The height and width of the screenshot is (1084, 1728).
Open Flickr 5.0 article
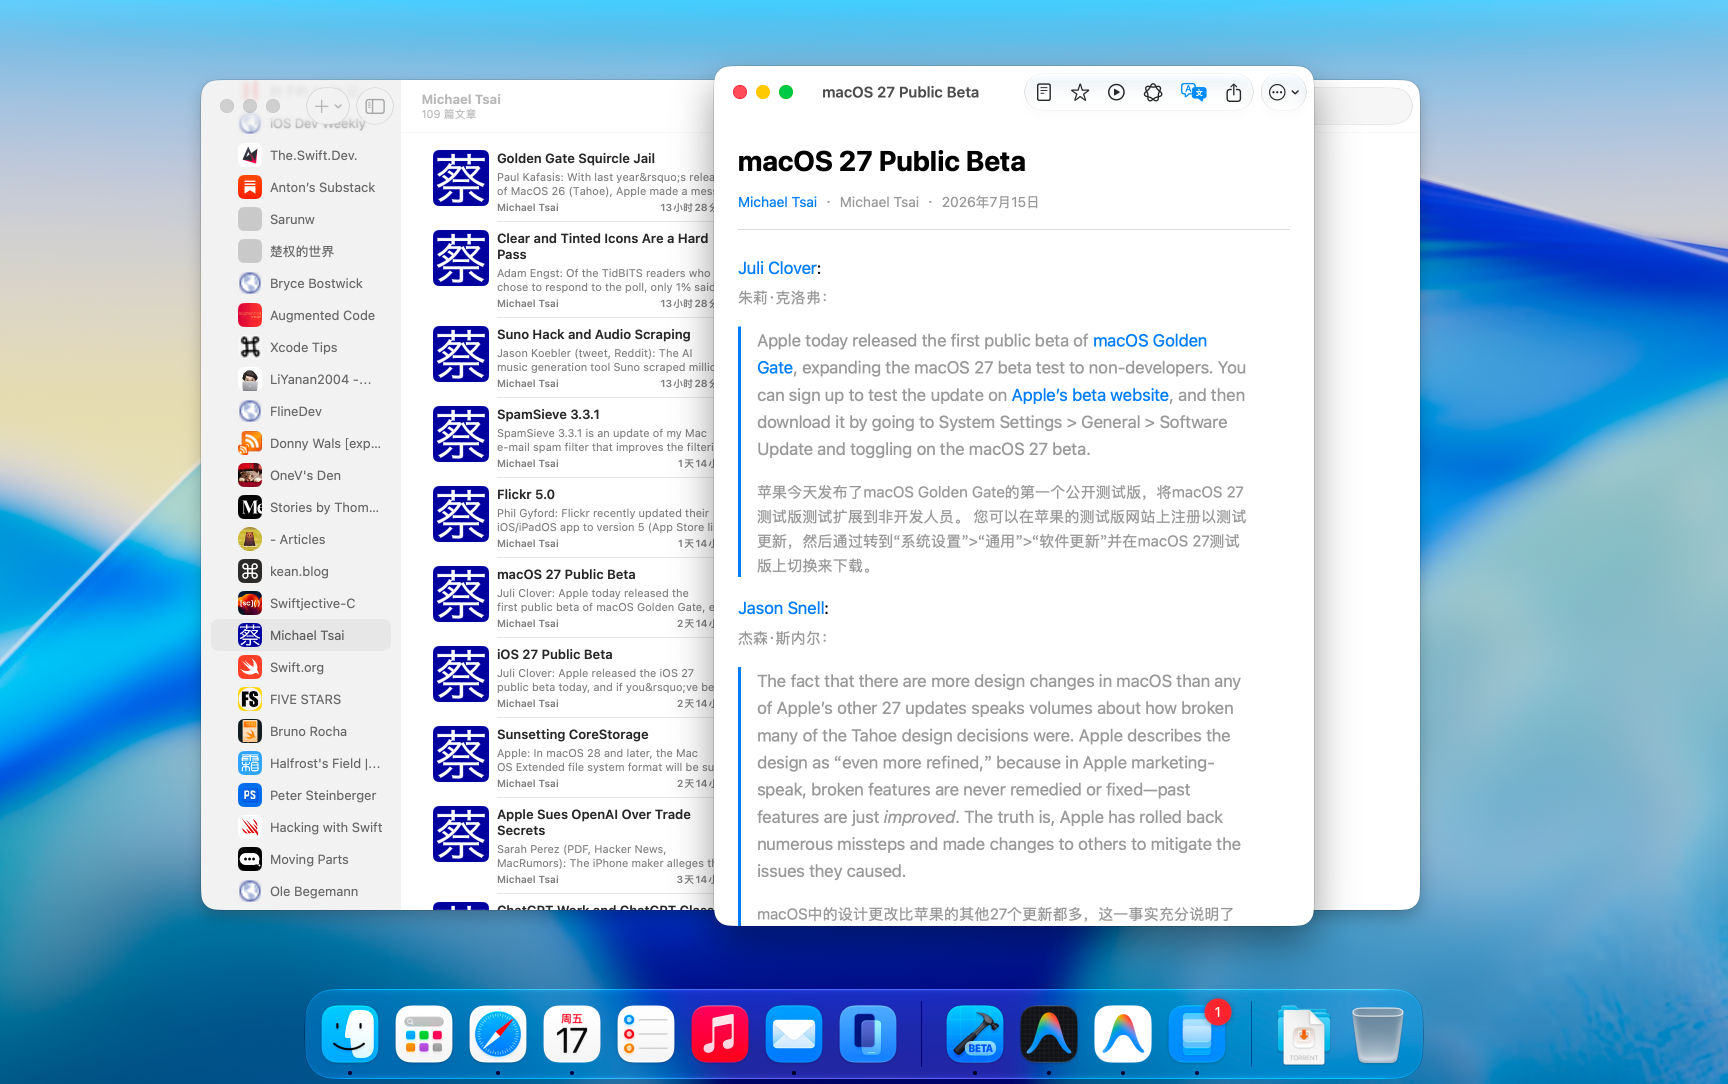573,517
